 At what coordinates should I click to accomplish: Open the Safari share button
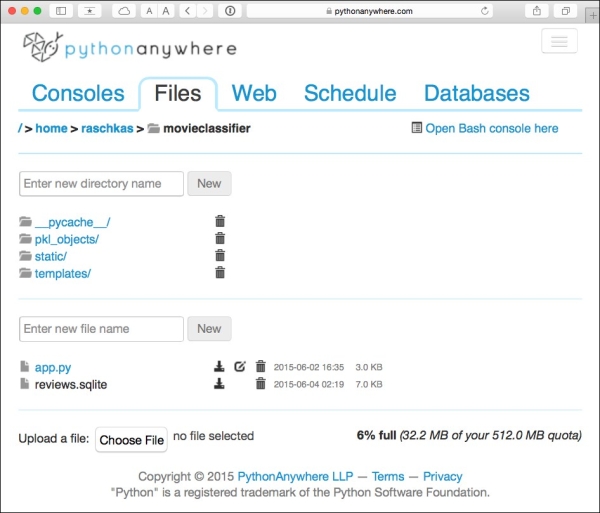click(537, 11)
